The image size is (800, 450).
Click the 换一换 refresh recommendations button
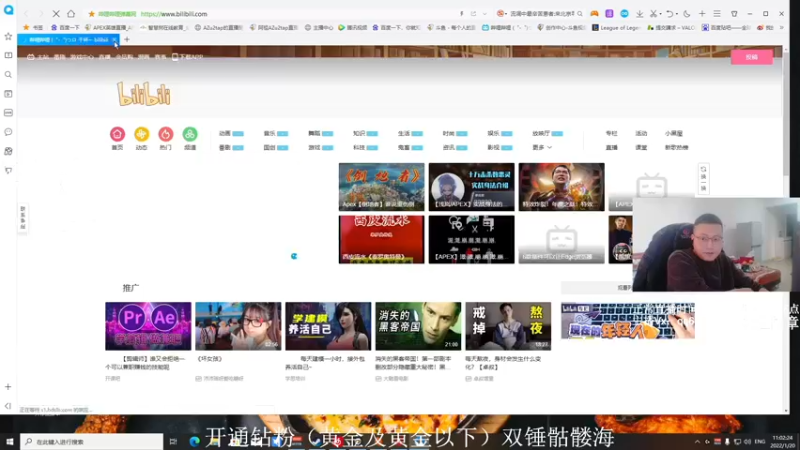pyautogui.click(x=704, y=179)
